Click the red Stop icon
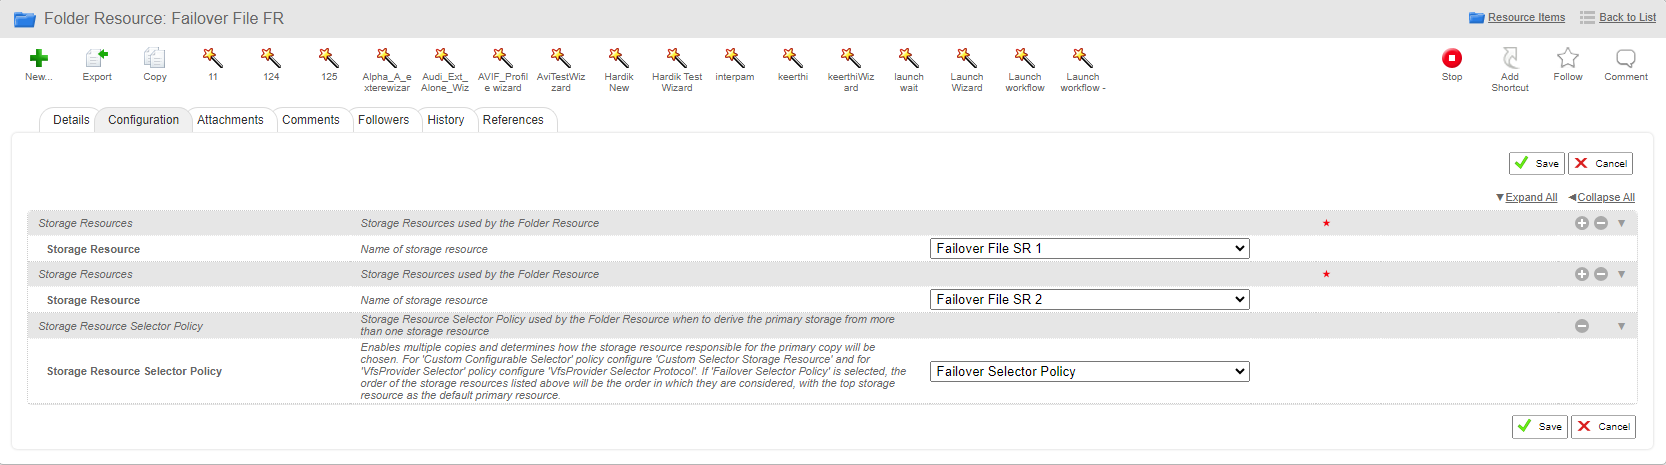 [1452, 58]
